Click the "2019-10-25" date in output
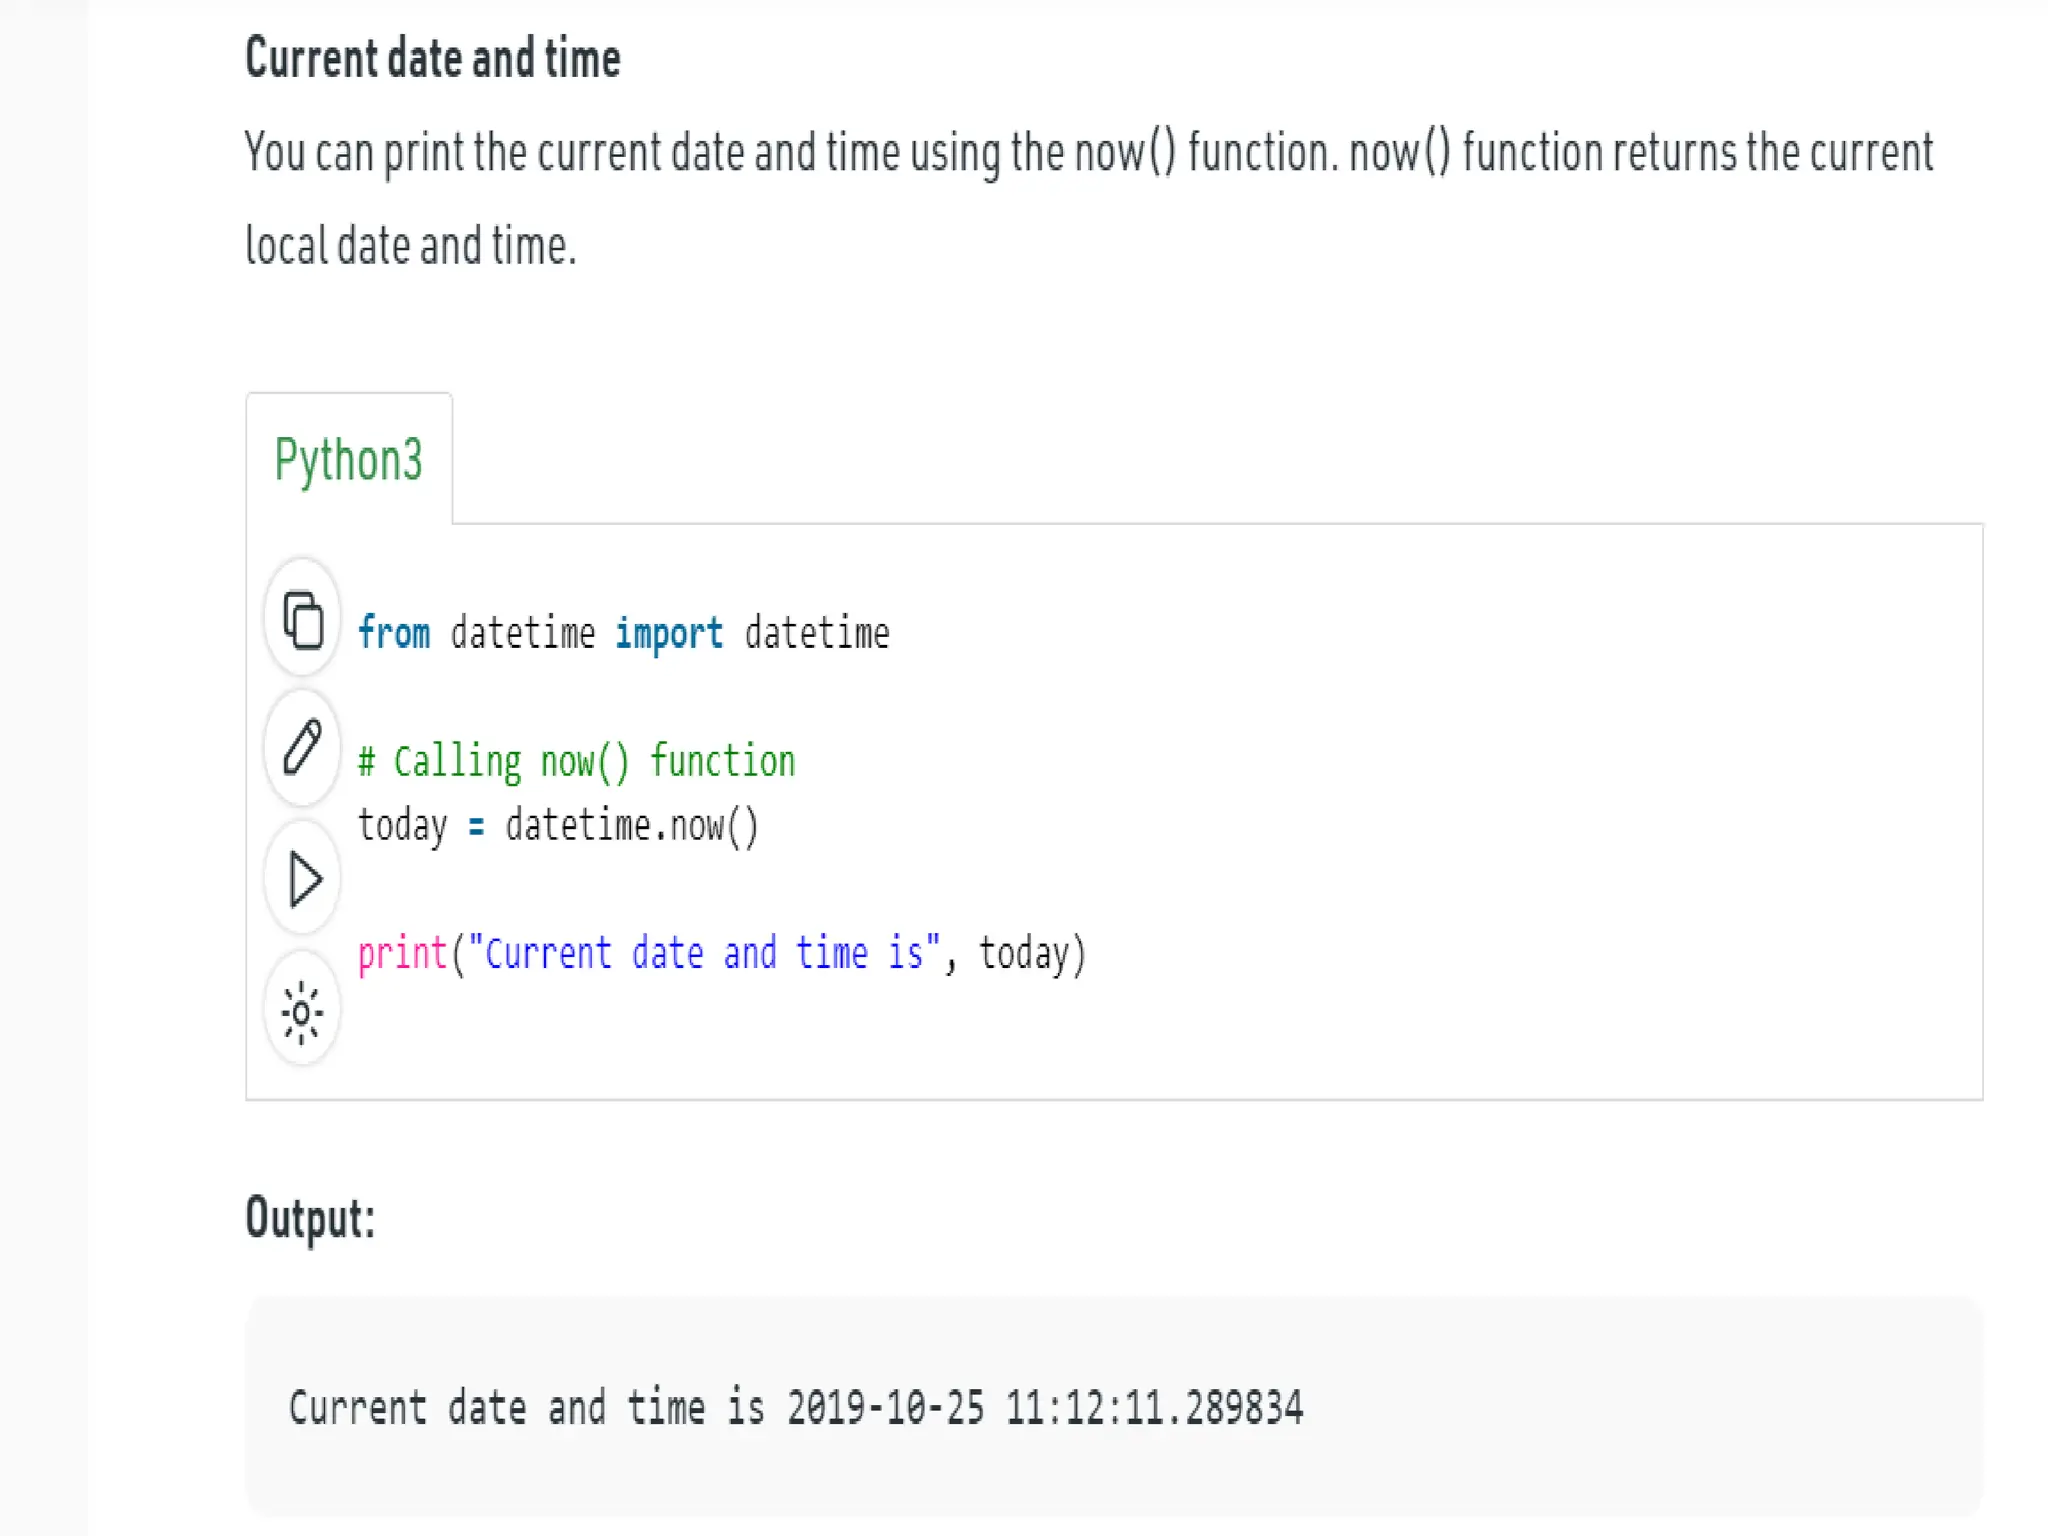Viewport: 2048px width, 1536px height. [885, 1408]
